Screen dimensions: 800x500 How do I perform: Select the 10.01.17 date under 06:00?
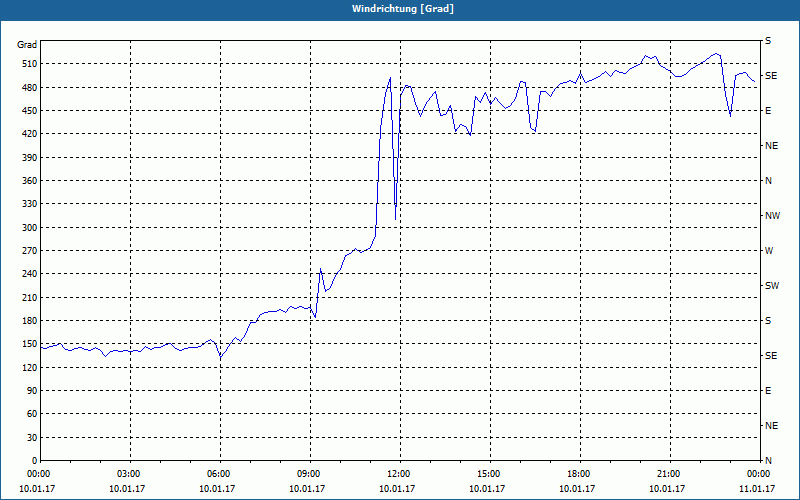217,489
